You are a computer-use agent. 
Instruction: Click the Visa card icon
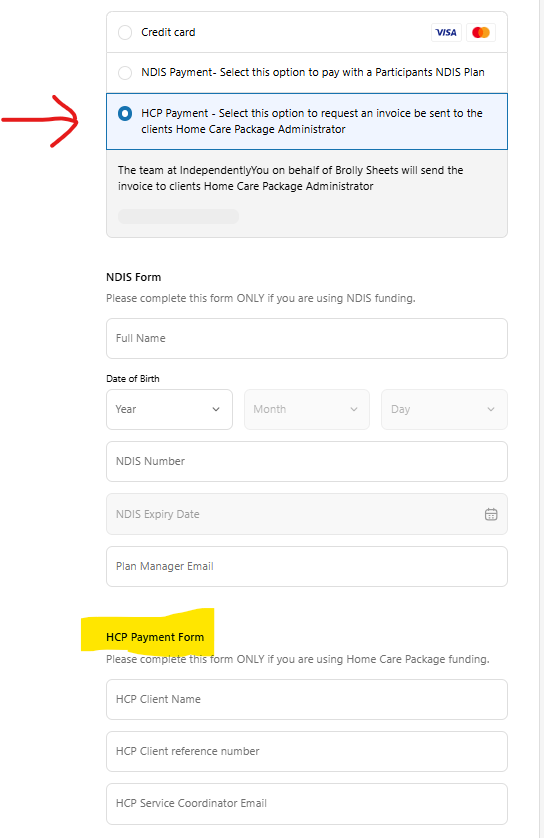[446, 33]
